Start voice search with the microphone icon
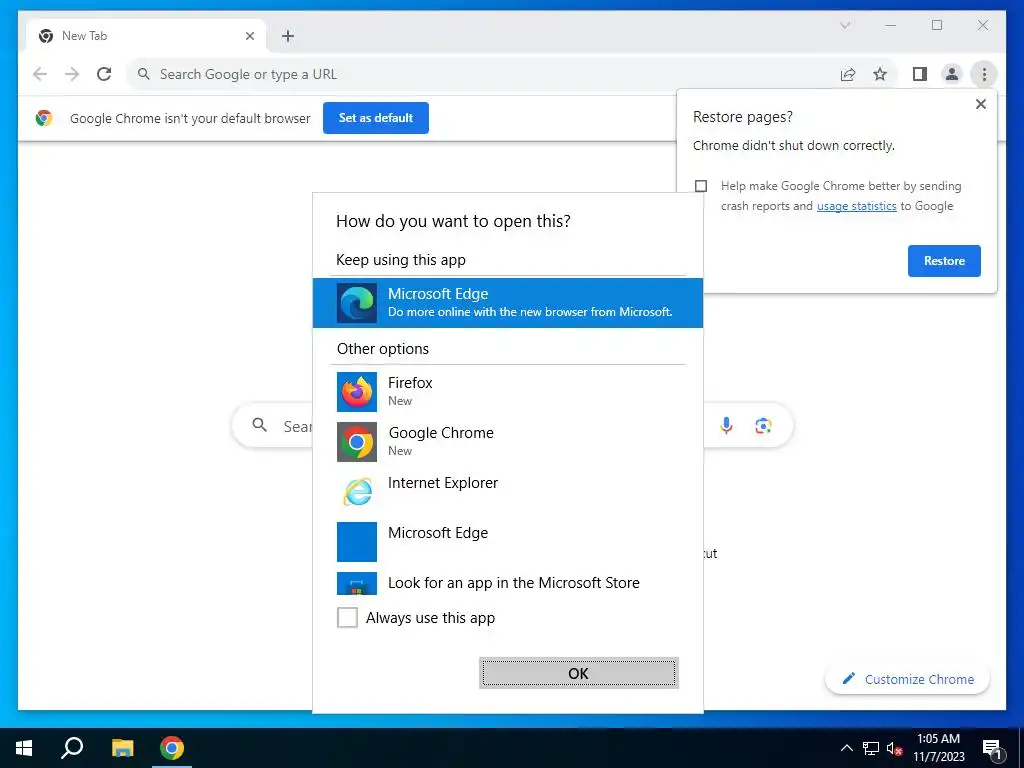The width and height of the screenshot is (1024, 768). click(726, 426)
